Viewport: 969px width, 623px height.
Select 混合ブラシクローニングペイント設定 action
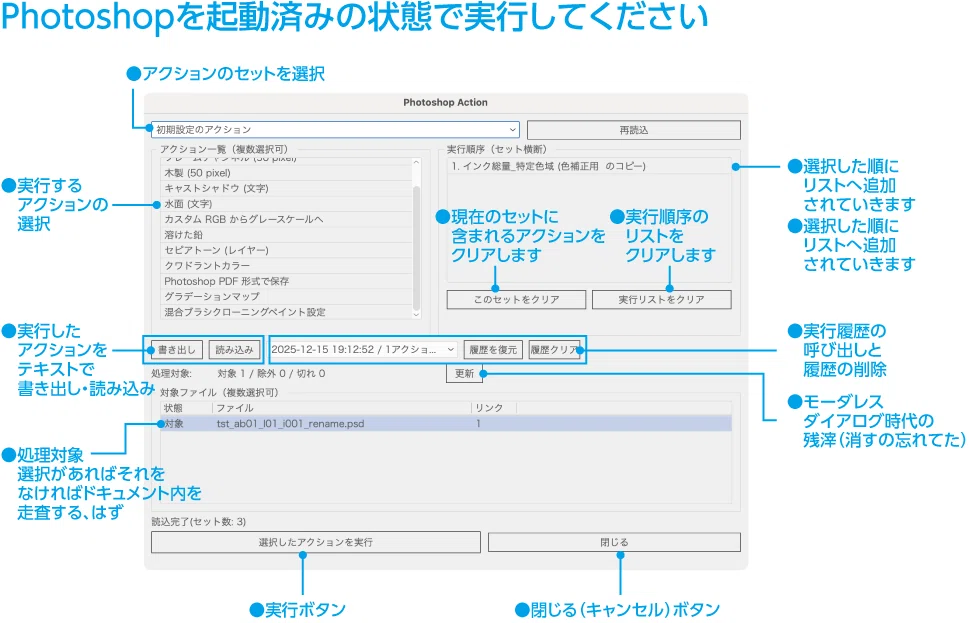286,312
